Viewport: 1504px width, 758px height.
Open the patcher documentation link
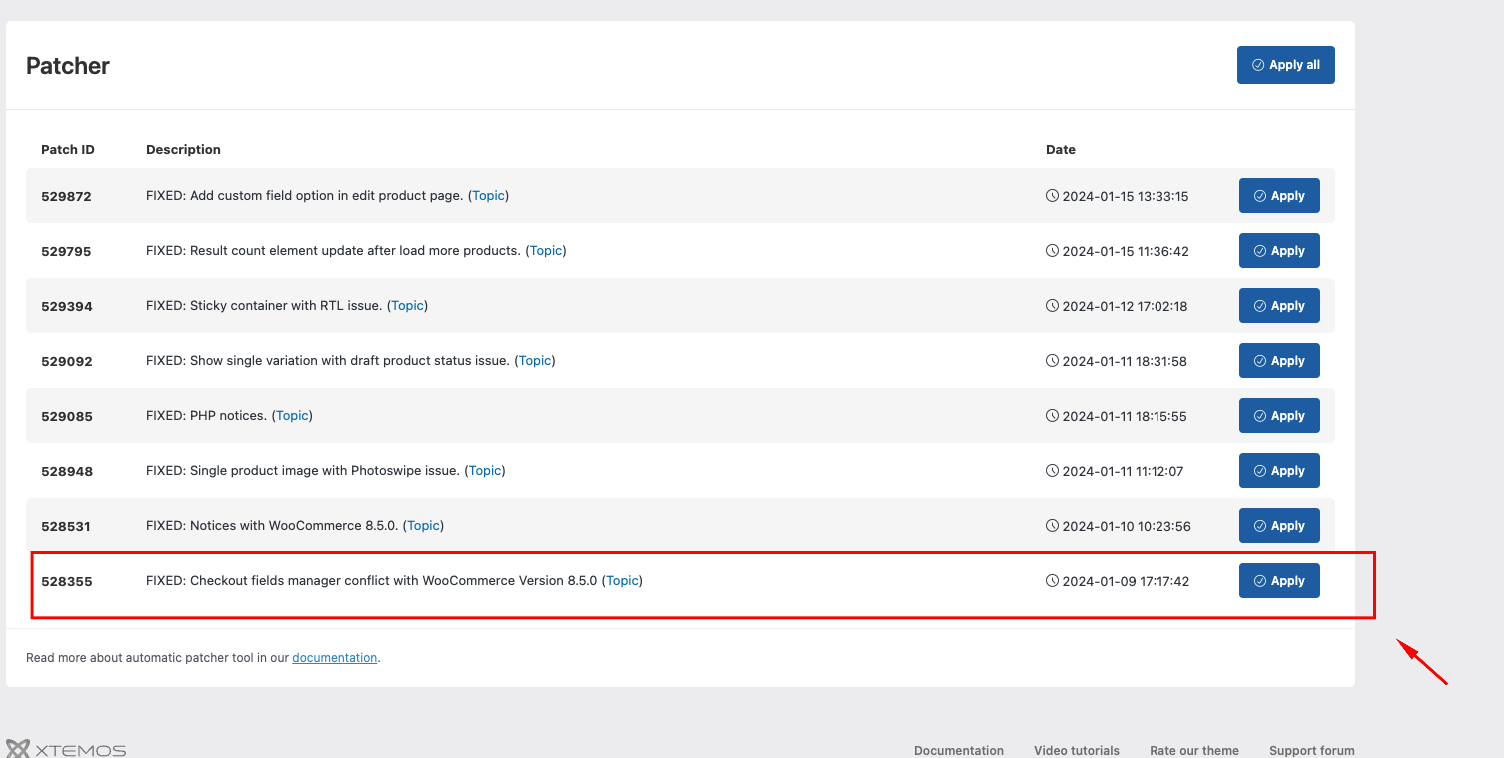click(x=335, y=658)
